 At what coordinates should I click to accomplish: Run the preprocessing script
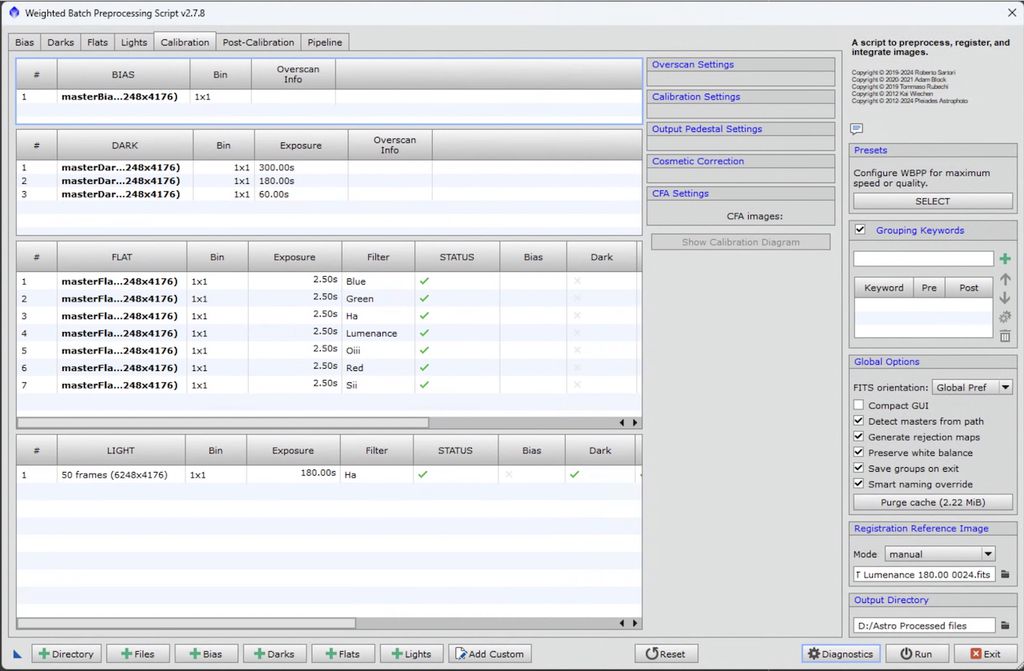(x=916, y=654)
